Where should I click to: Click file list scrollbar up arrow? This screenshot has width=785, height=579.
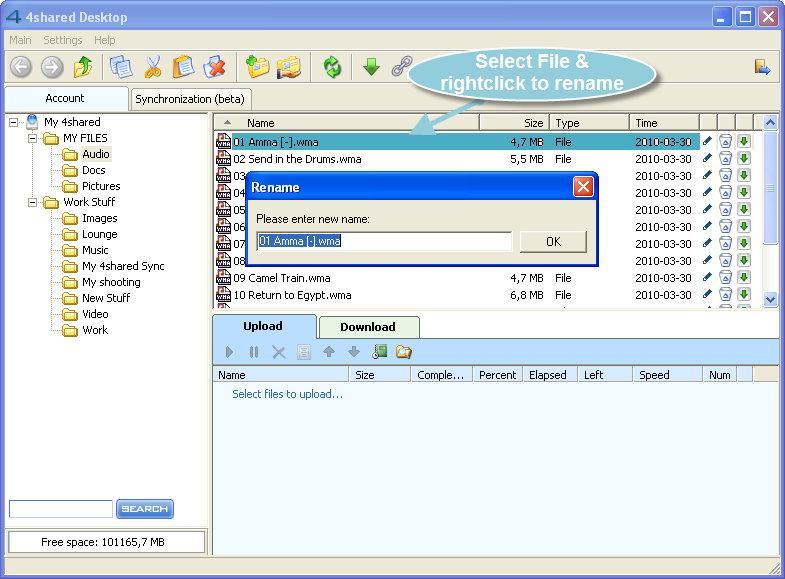[770, 122]
